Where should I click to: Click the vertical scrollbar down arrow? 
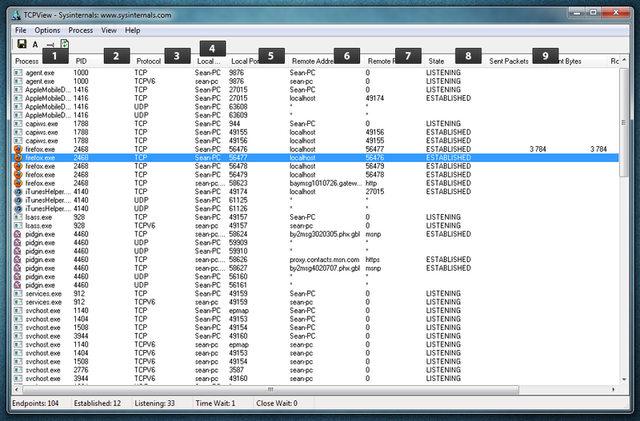pyautogui.click(x=624, y=379)
